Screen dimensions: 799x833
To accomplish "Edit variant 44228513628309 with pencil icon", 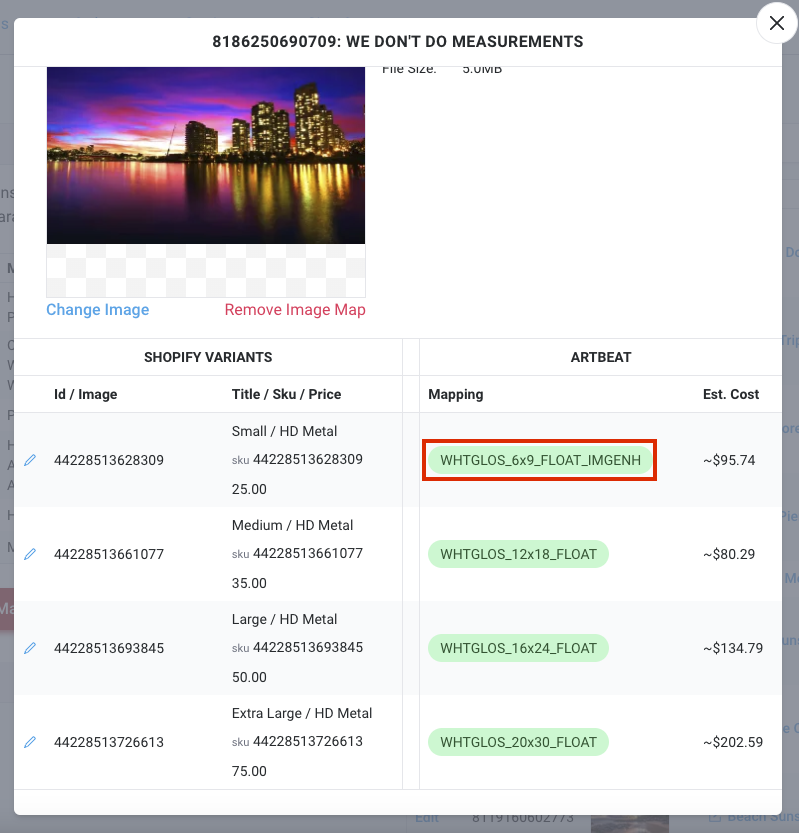I will (x=30, y=460).
